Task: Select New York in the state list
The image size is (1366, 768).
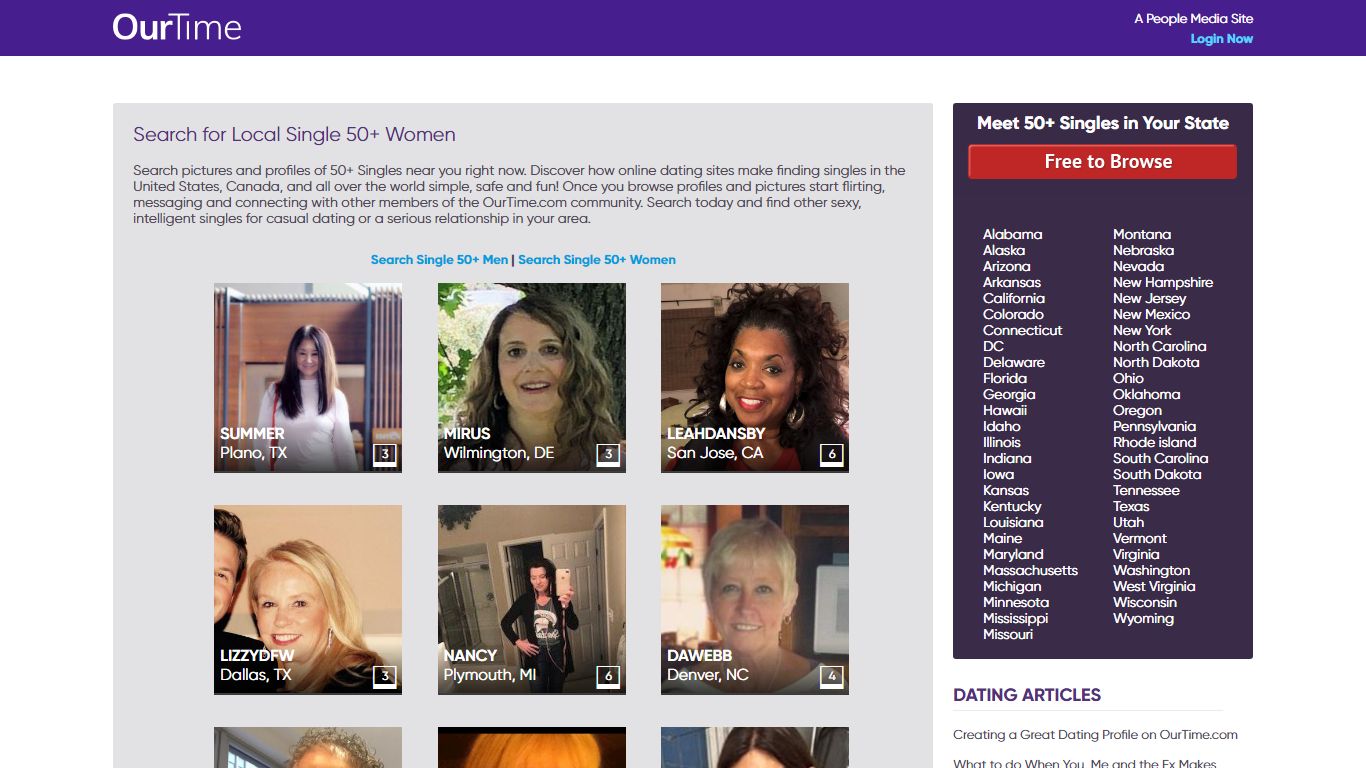Action: (1142, 330)
